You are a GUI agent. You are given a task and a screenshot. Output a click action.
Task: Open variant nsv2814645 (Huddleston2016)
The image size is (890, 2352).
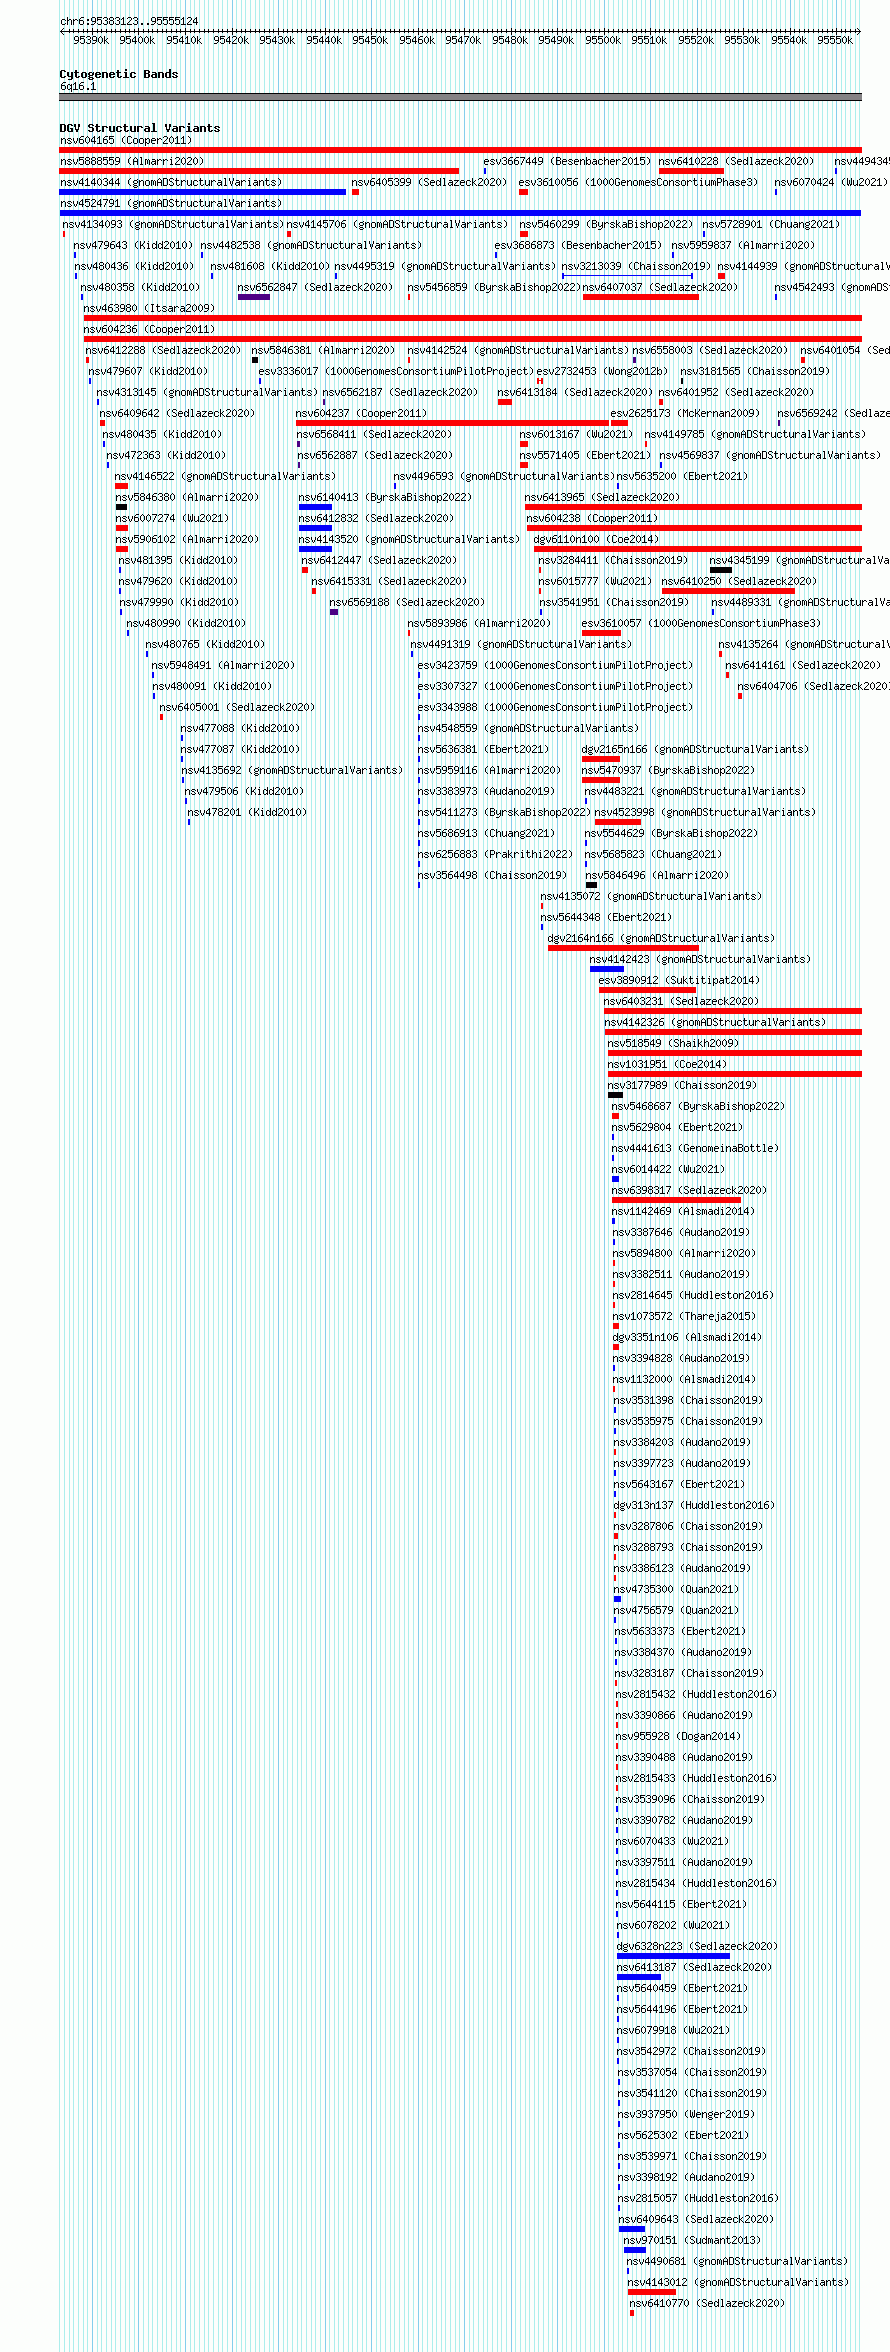pos(693,1295)
